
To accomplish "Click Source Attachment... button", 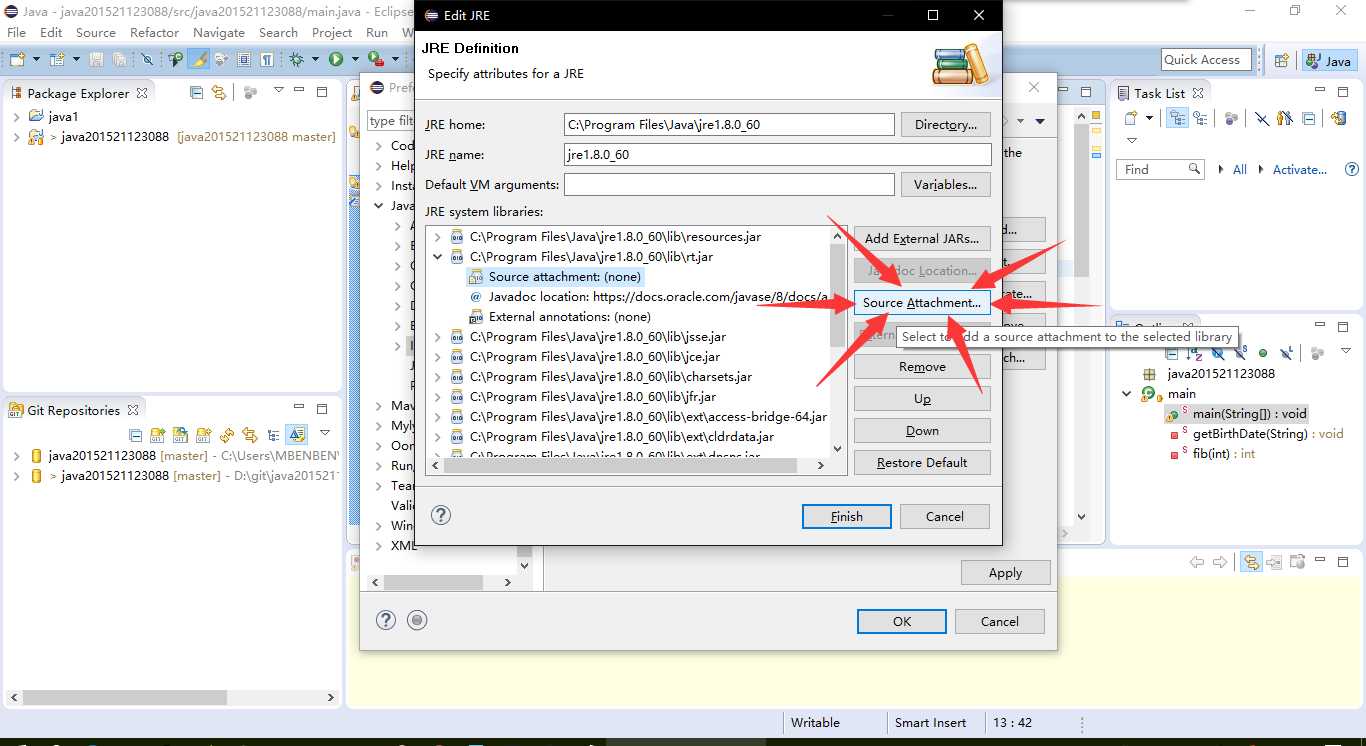I will click(922, 302).
